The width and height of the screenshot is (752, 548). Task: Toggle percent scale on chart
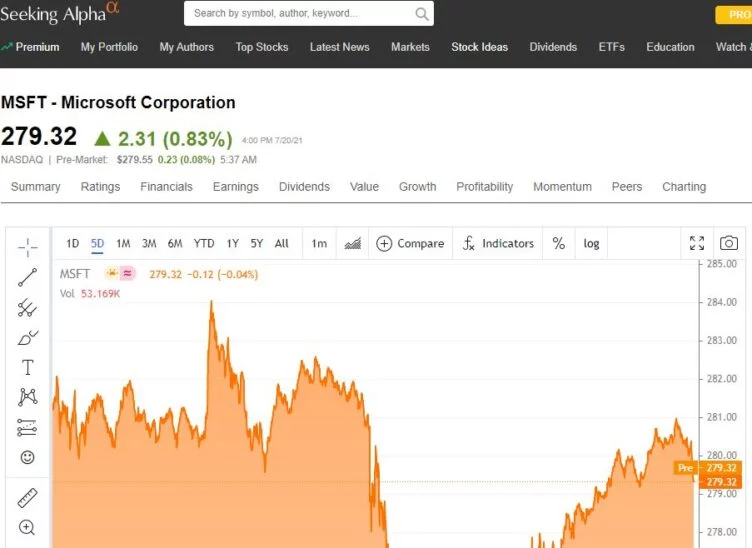(x=558, y=243)
